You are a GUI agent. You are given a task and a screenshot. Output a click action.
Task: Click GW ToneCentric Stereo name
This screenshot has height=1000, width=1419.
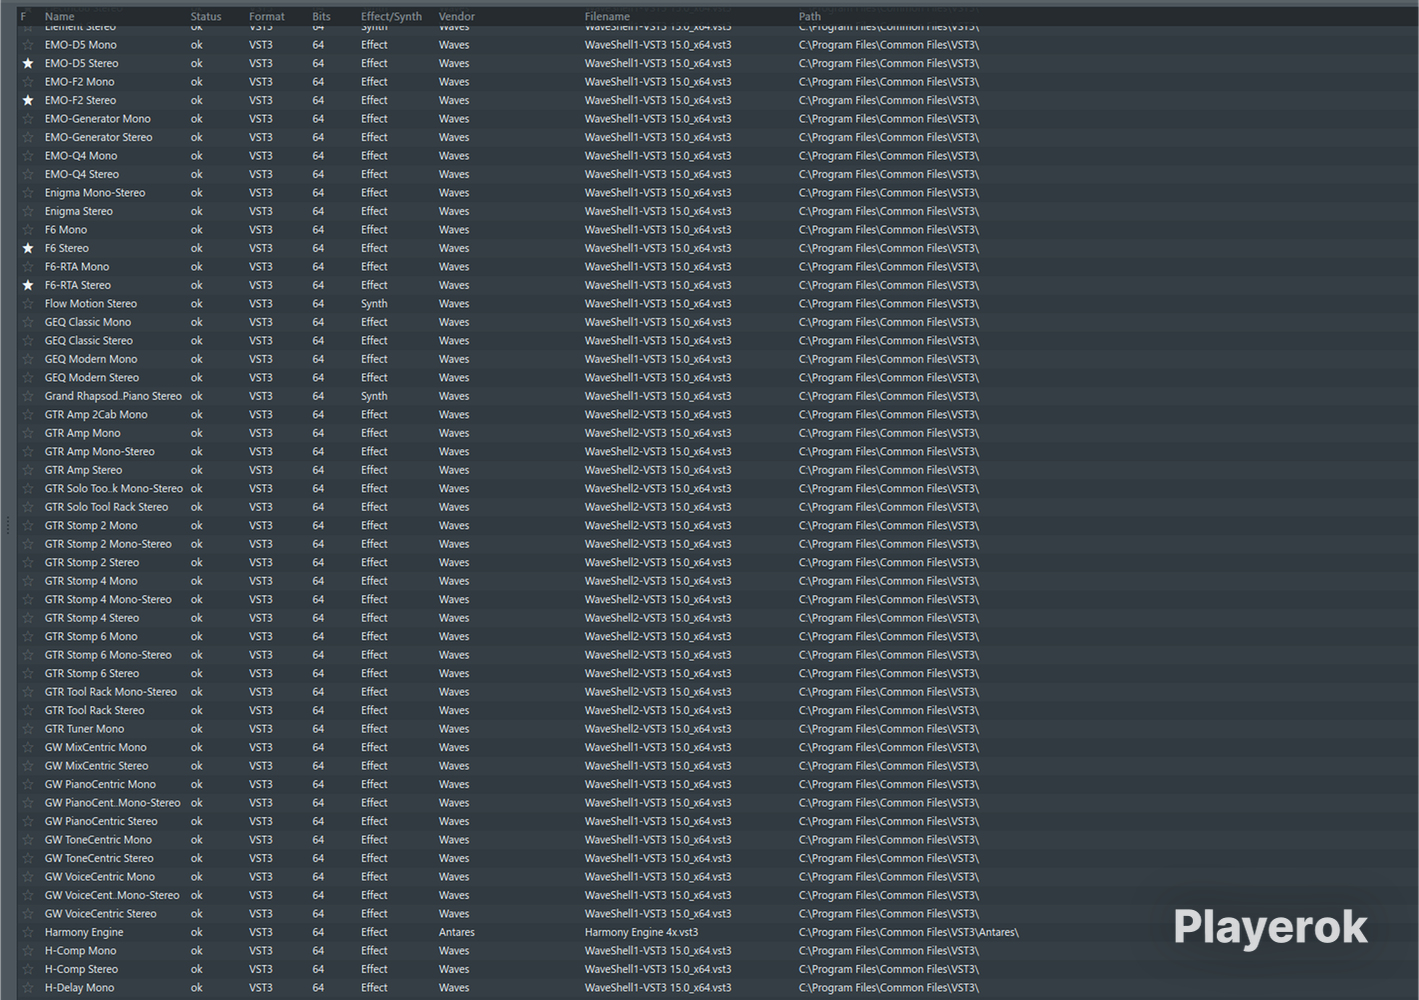(x=99, y=859)
